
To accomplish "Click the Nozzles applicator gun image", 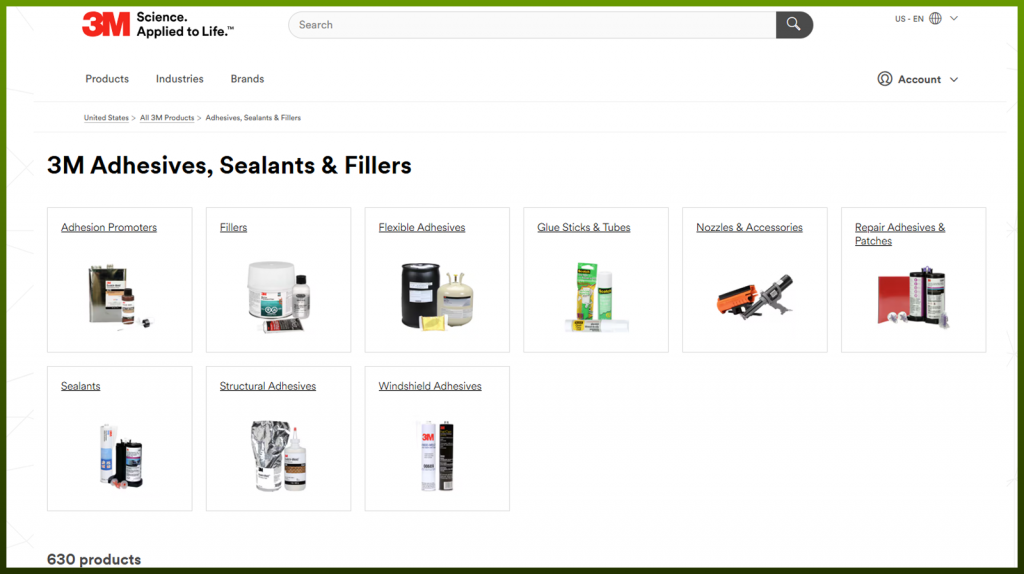I will click(x=755, y=297).
